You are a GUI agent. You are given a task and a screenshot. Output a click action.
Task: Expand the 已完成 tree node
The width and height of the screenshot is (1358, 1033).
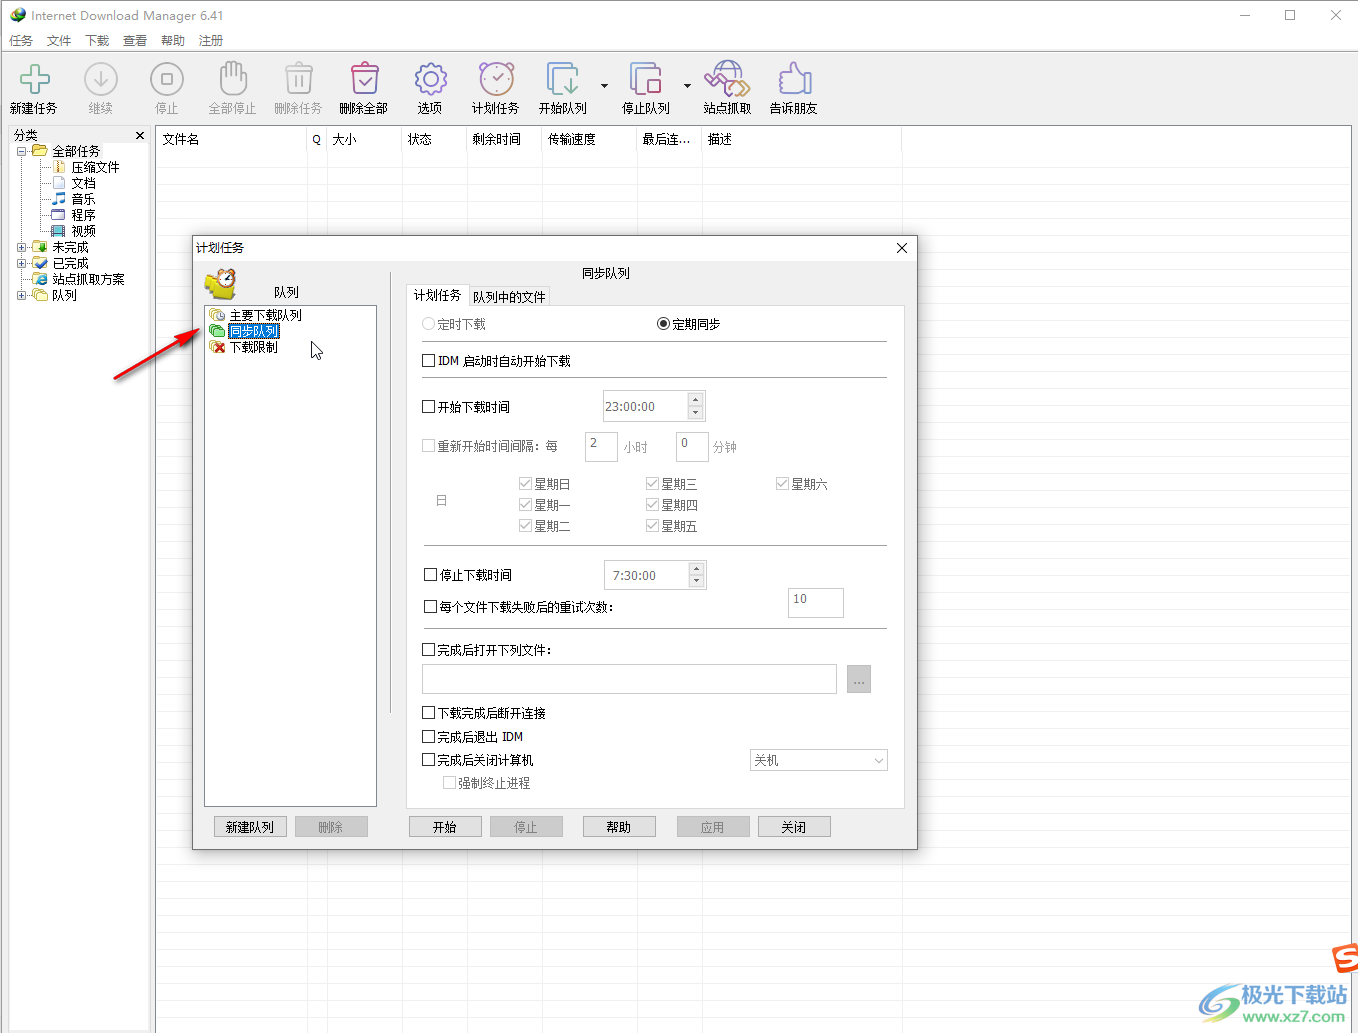coord(22,263)
